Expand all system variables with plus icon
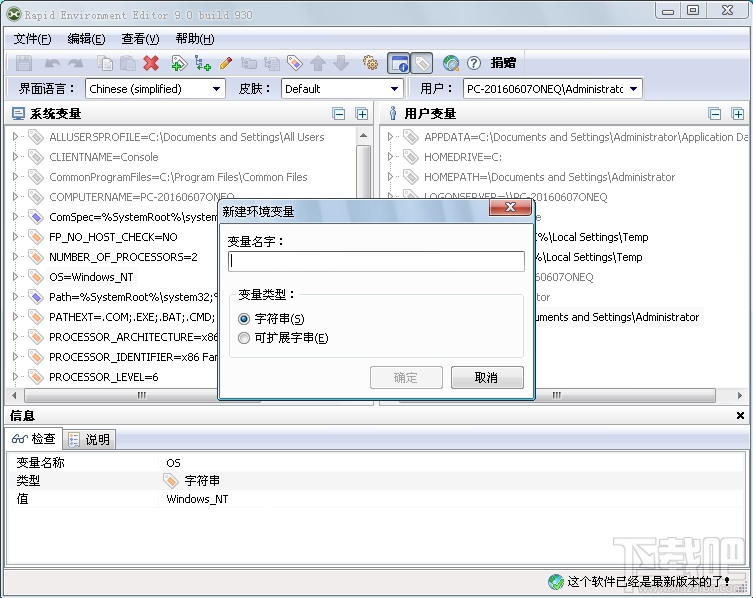Viewport: 753px width, 598px height. (362, 114)
